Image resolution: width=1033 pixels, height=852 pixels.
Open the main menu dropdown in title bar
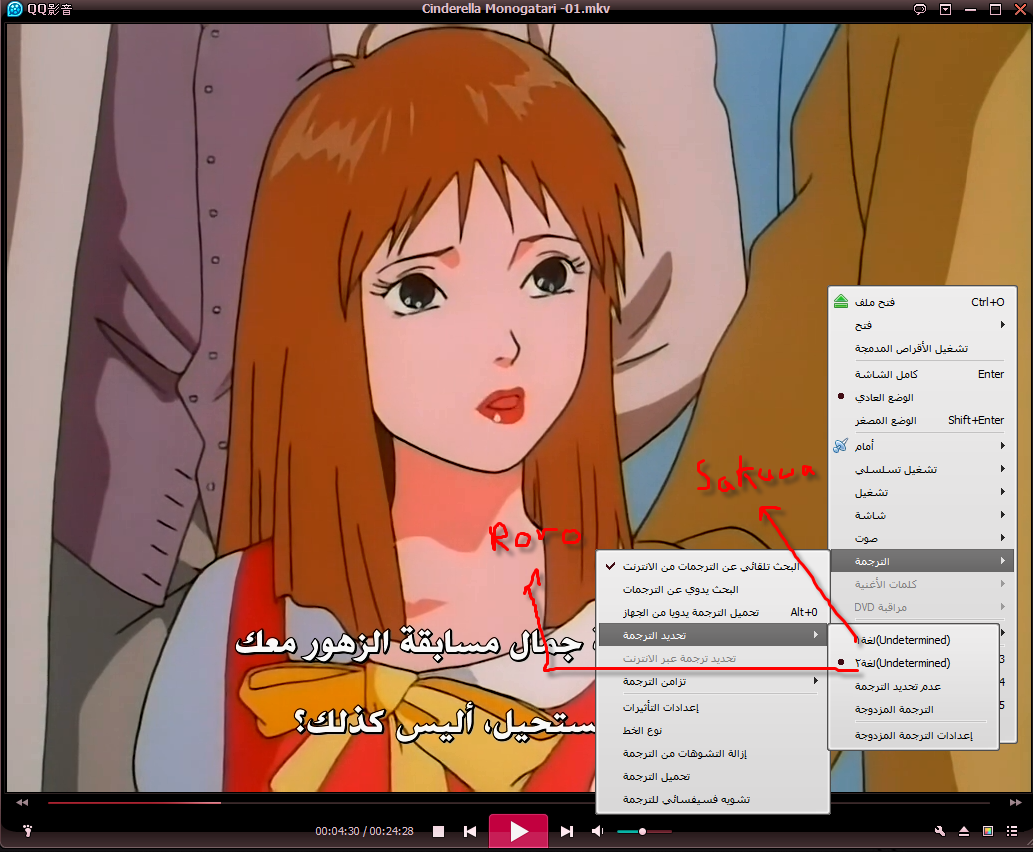946,9
